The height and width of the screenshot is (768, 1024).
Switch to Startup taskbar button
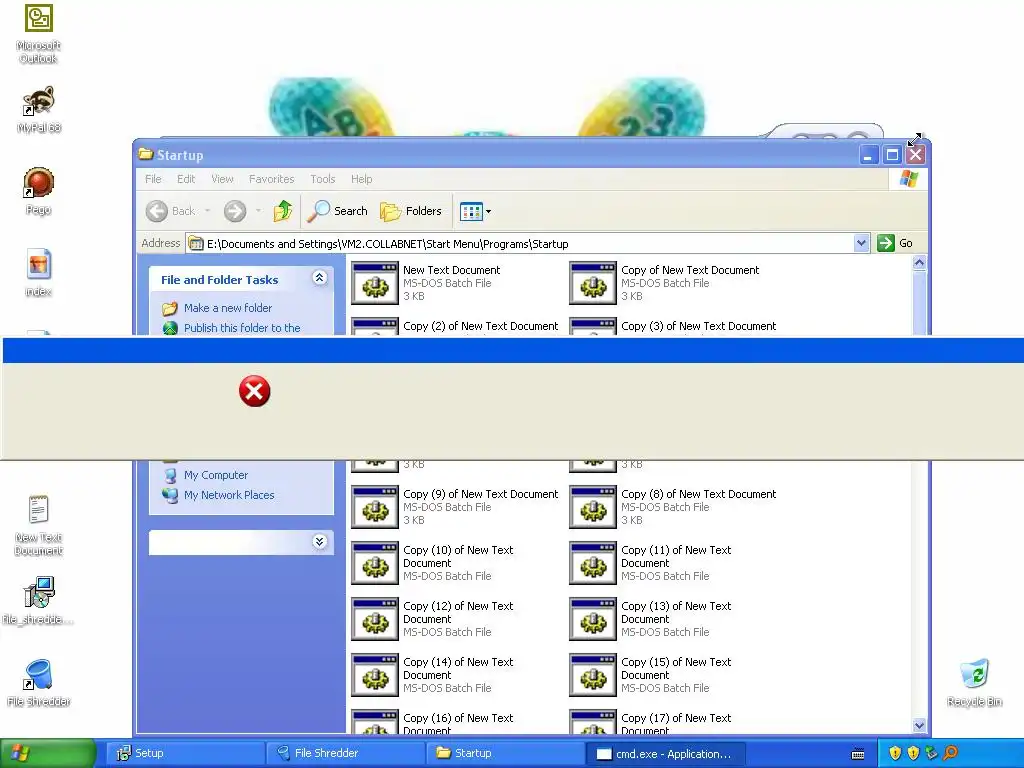(506, 753)
